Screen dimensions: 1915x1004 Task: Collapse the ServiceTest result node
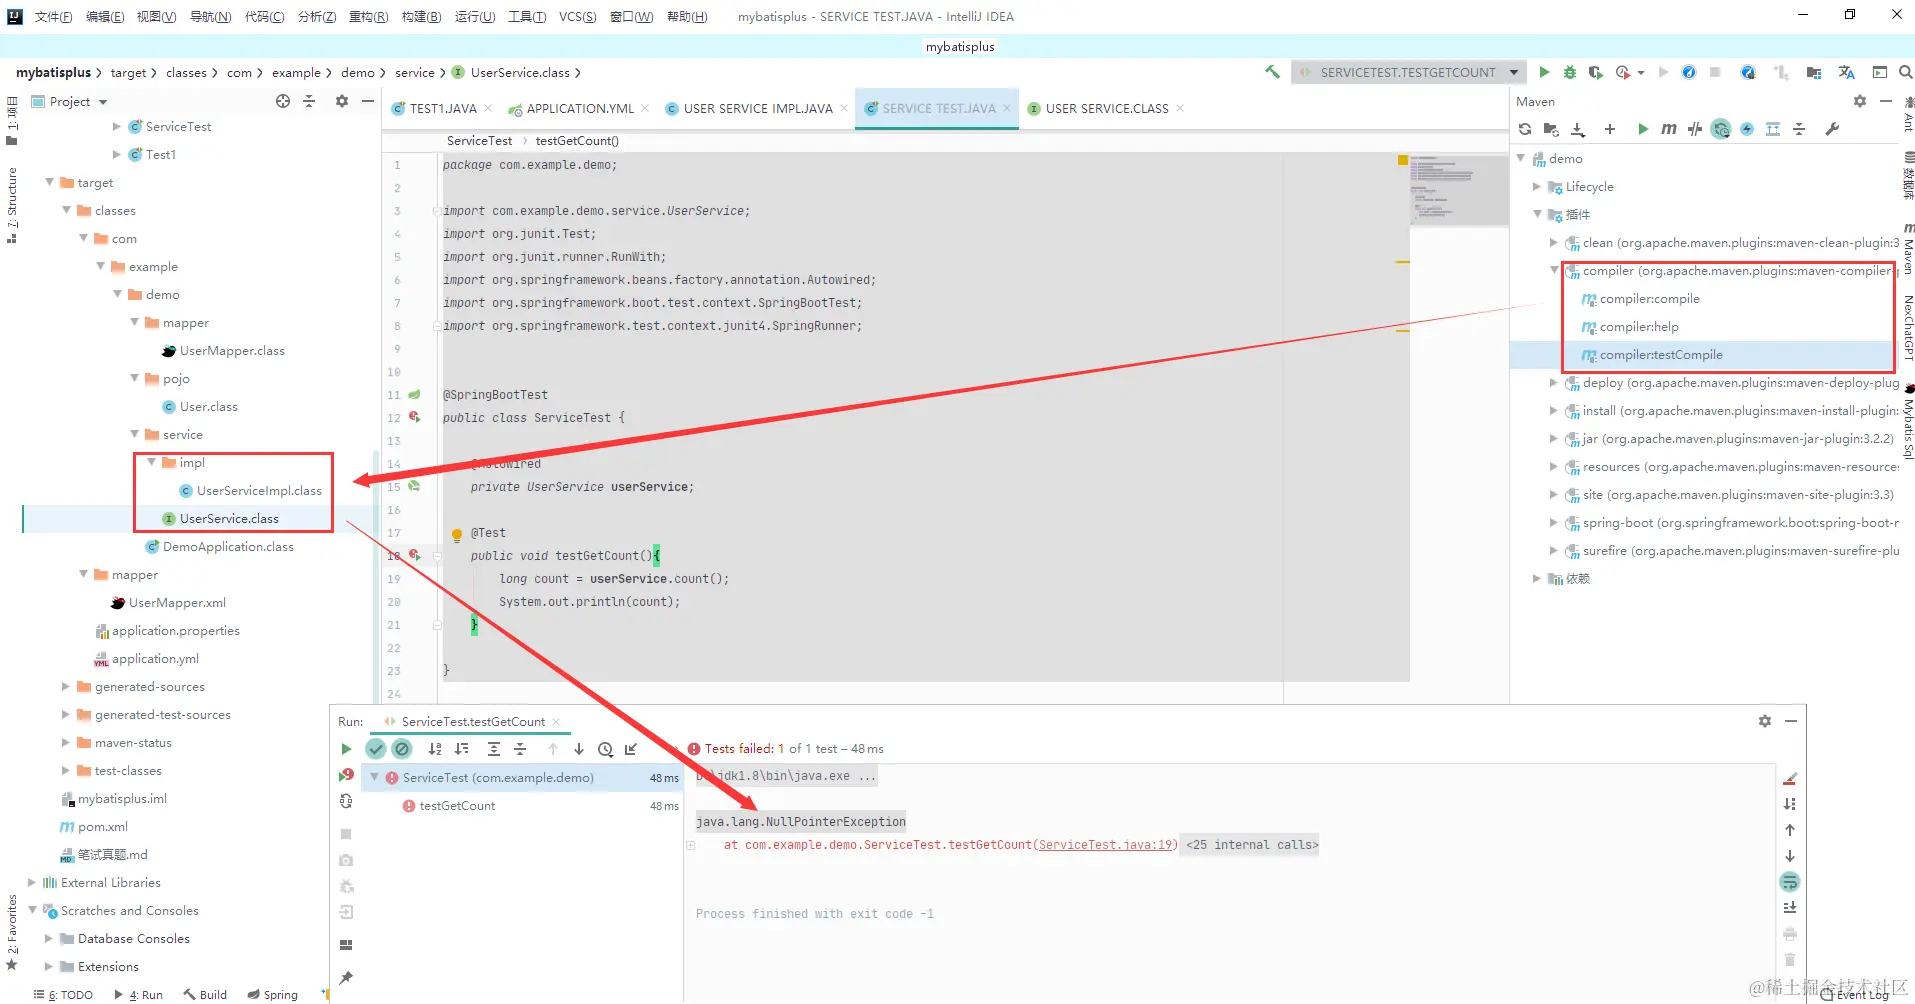(375, 777)
